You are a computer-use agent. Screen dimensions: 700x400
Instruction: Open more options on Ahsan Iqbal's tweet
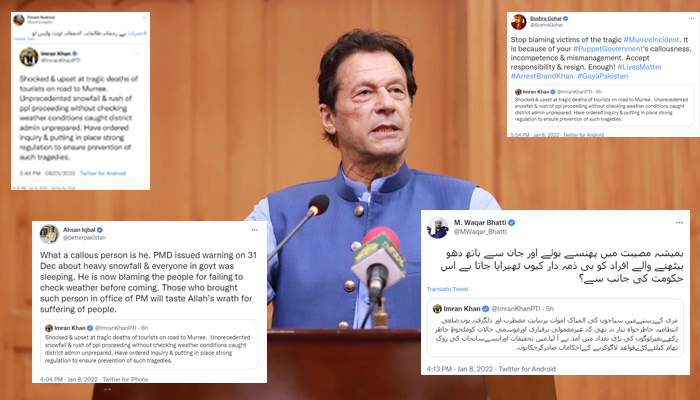coord(254,230)
